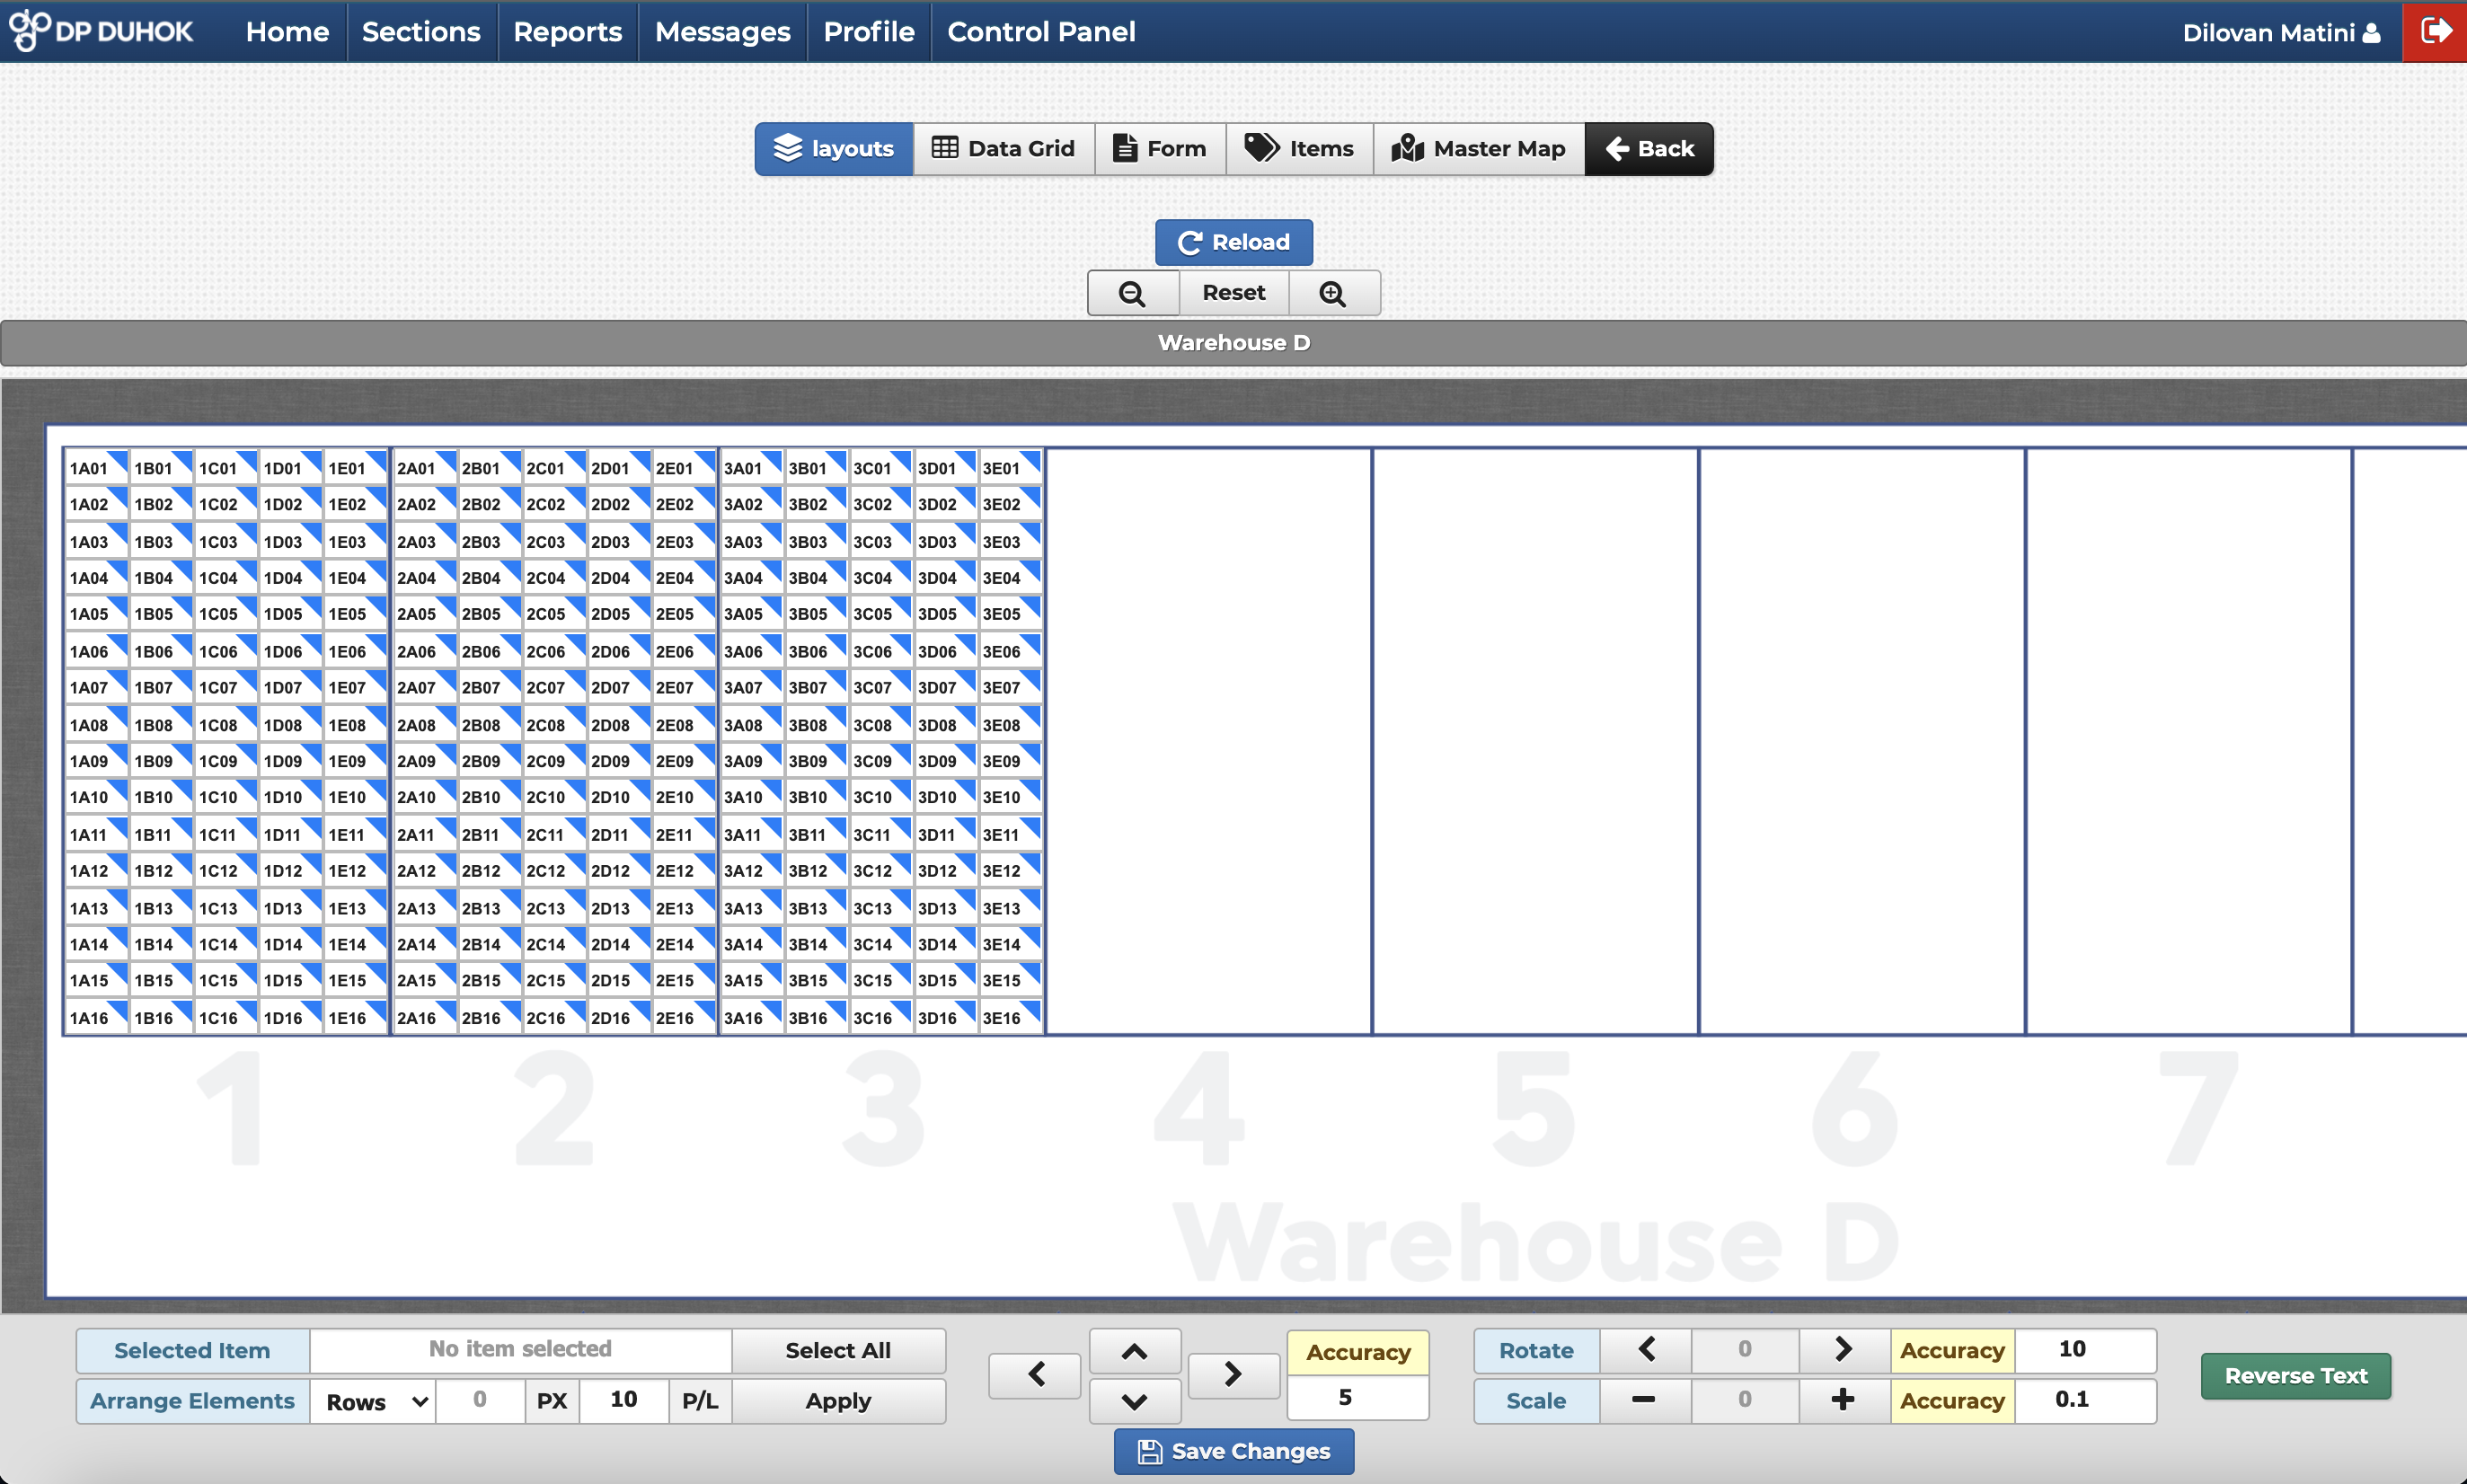Image resolution: width=2467 pixels, height=1484 pixels.
Task: Click the Scale value field
Action: pos(1745,1400)
